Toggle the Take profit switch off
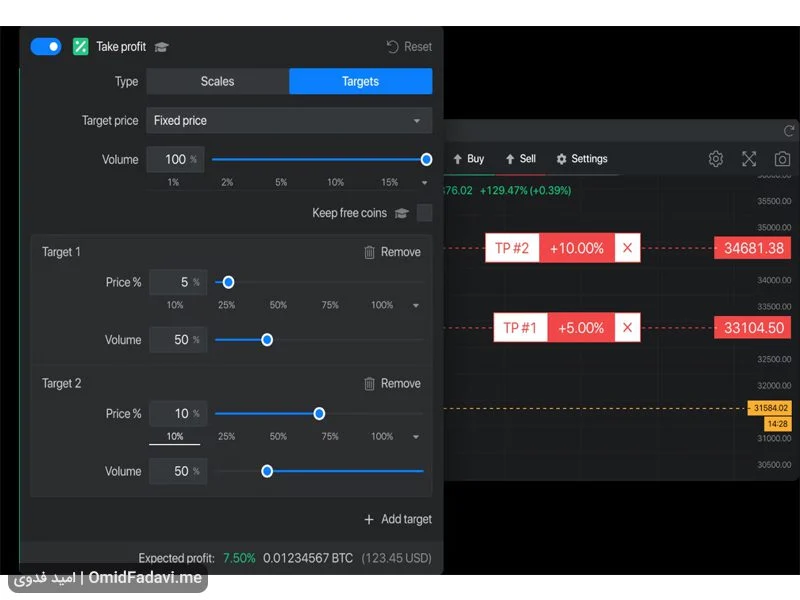 pyautogui.click(x=46, y=47)
